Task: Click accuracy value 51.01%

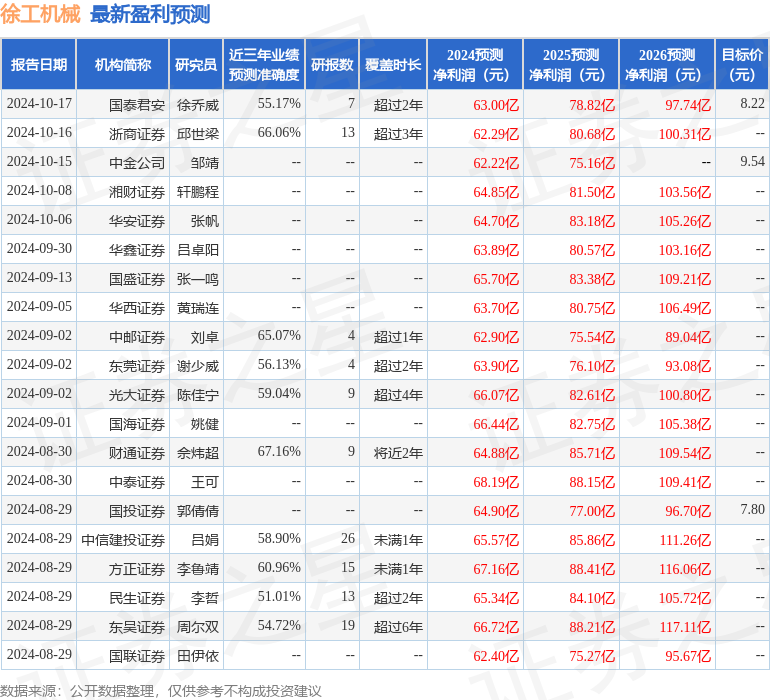Action: (279, 596)
